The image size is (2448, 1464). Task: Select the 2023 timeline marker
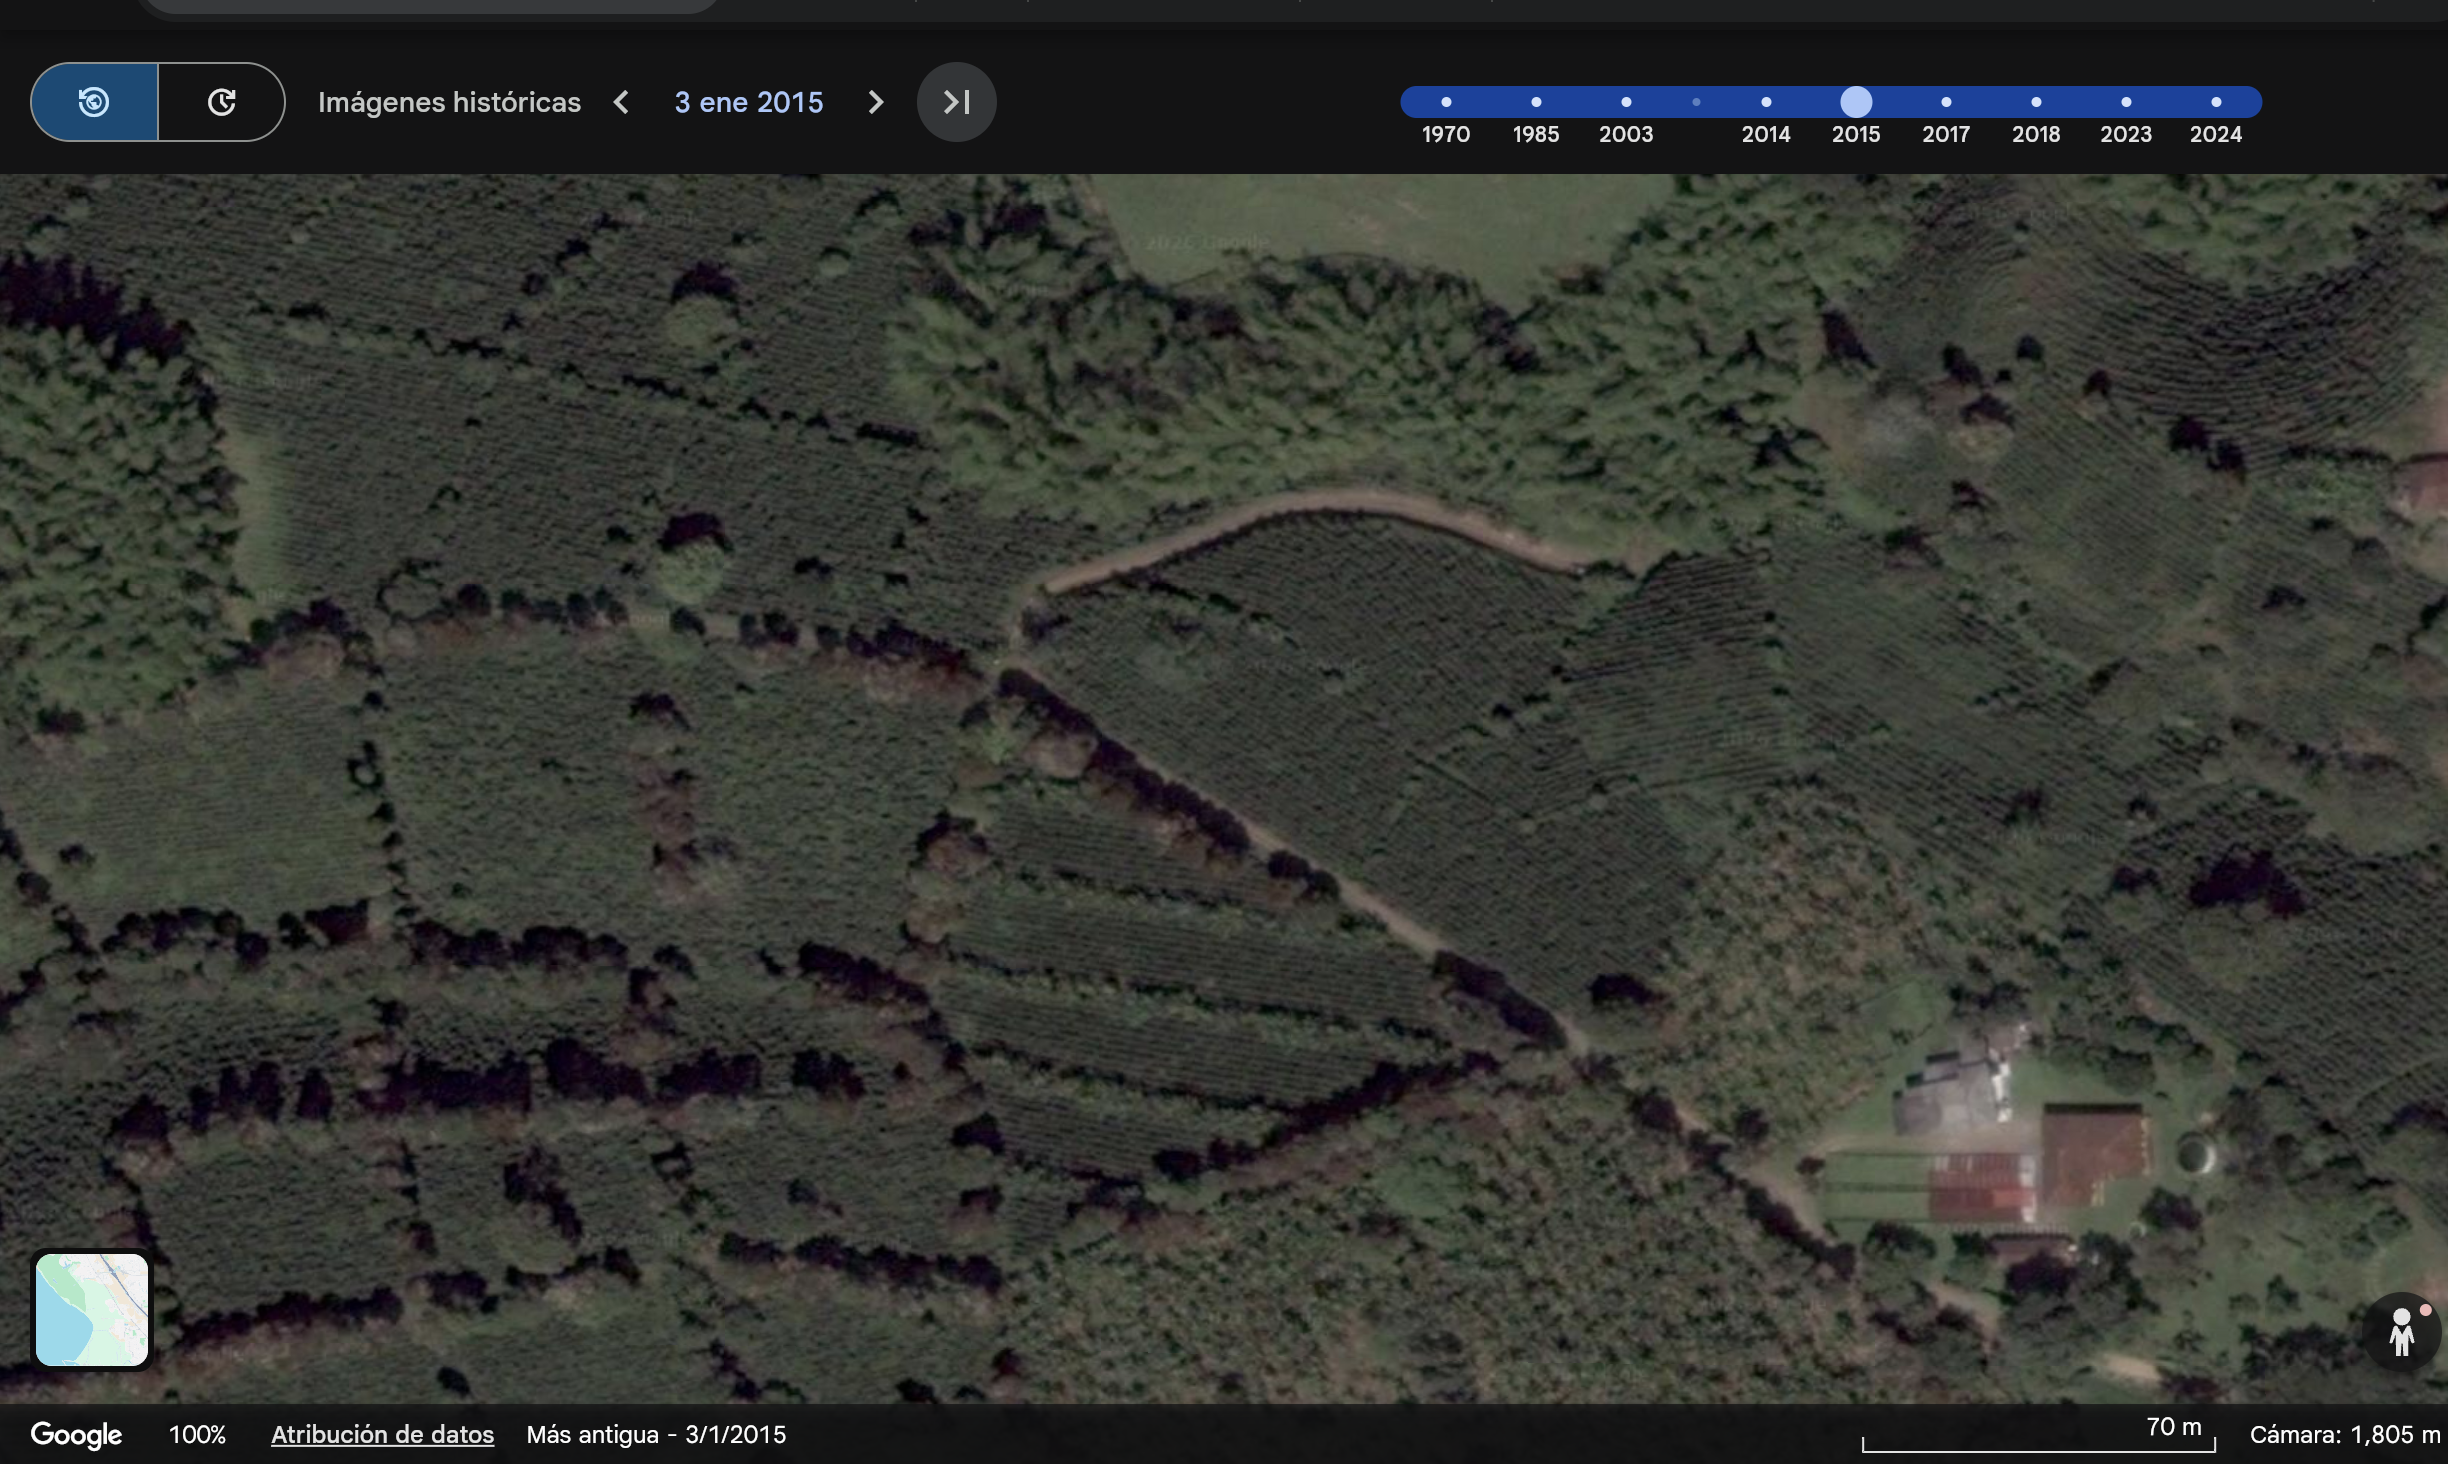tap(2126, 102)
